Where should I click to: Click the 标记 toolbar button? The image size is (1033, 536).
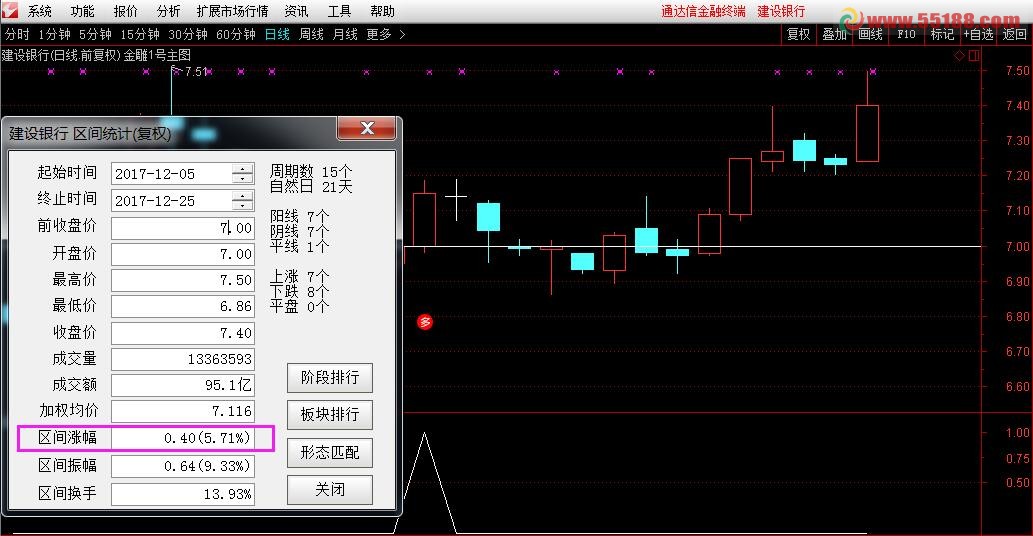click(x=941, y=34)
